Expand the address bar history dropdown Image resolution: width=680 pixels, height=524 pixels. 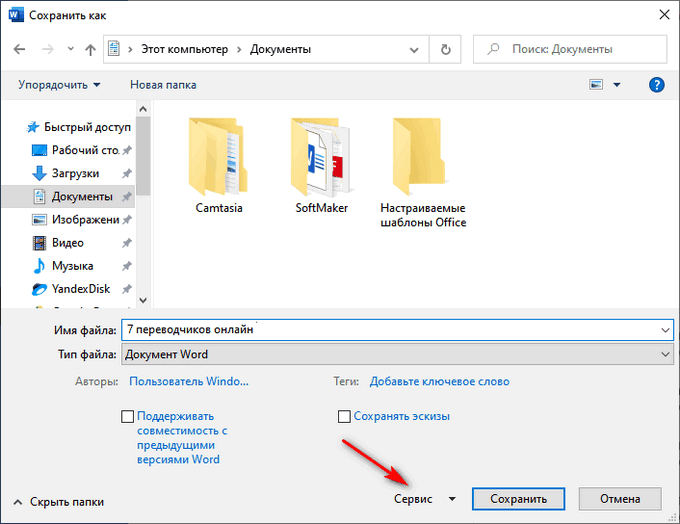coord(414,49)
